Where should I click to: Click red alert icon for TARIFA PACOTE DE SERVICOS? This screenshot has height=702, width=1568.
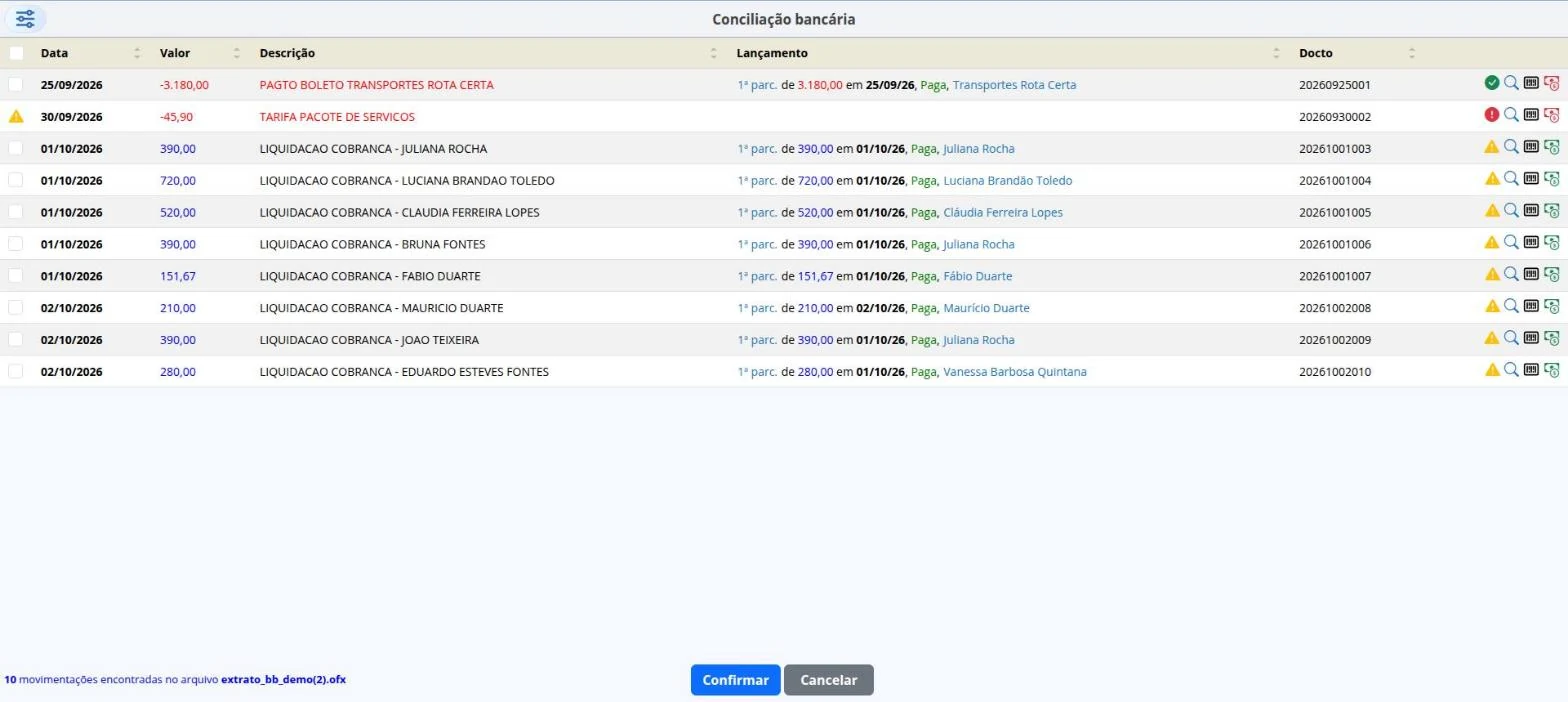click(1492, 115)
